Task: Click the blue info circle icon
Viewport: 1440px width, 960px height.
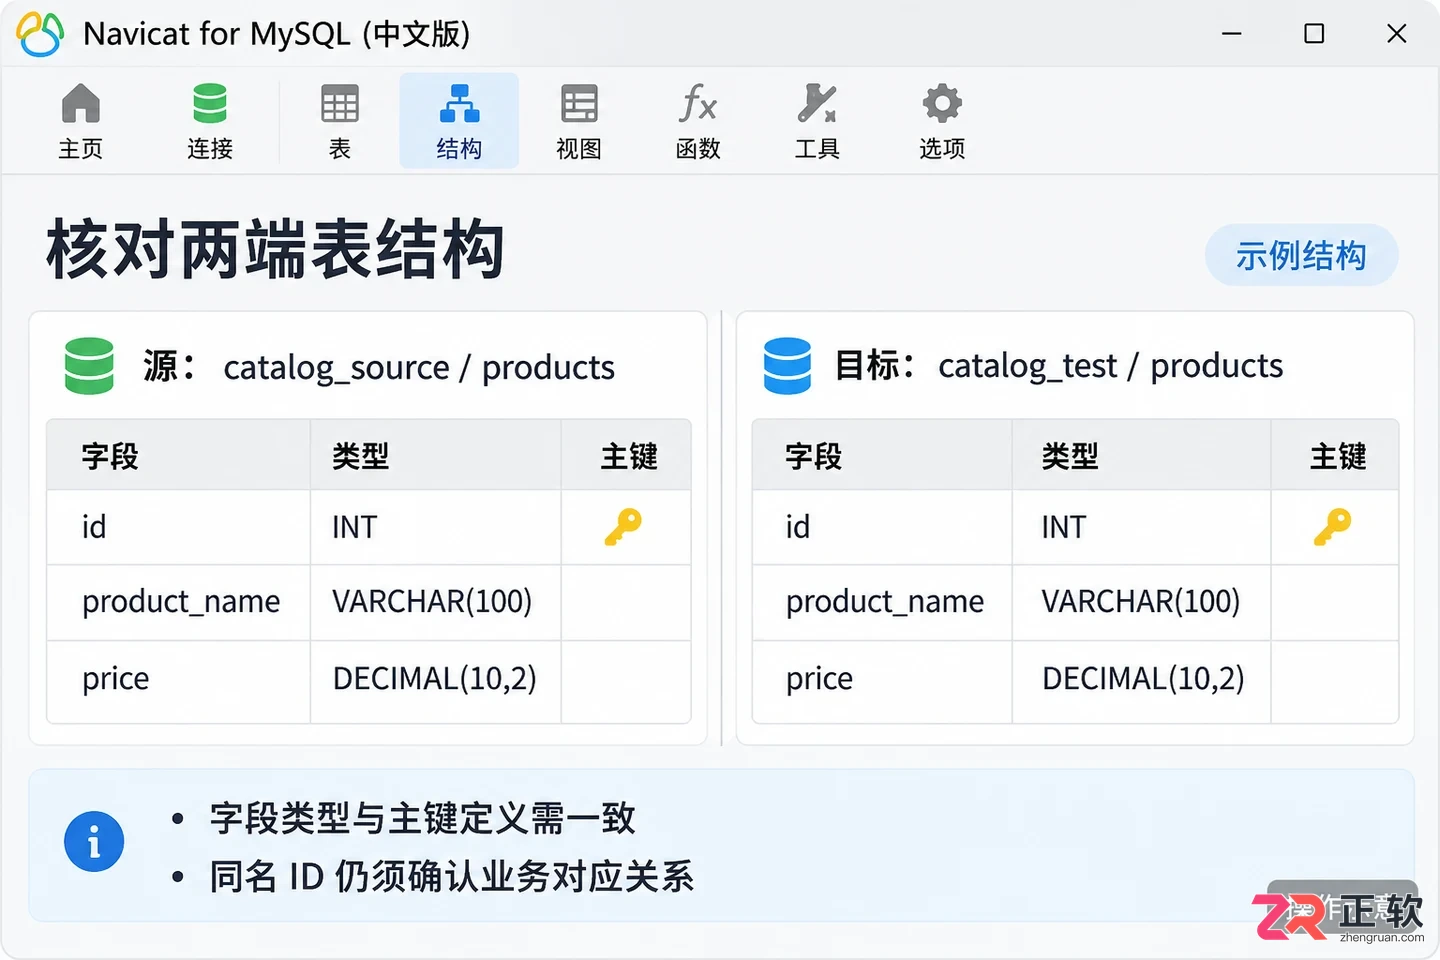Action: 94,841
